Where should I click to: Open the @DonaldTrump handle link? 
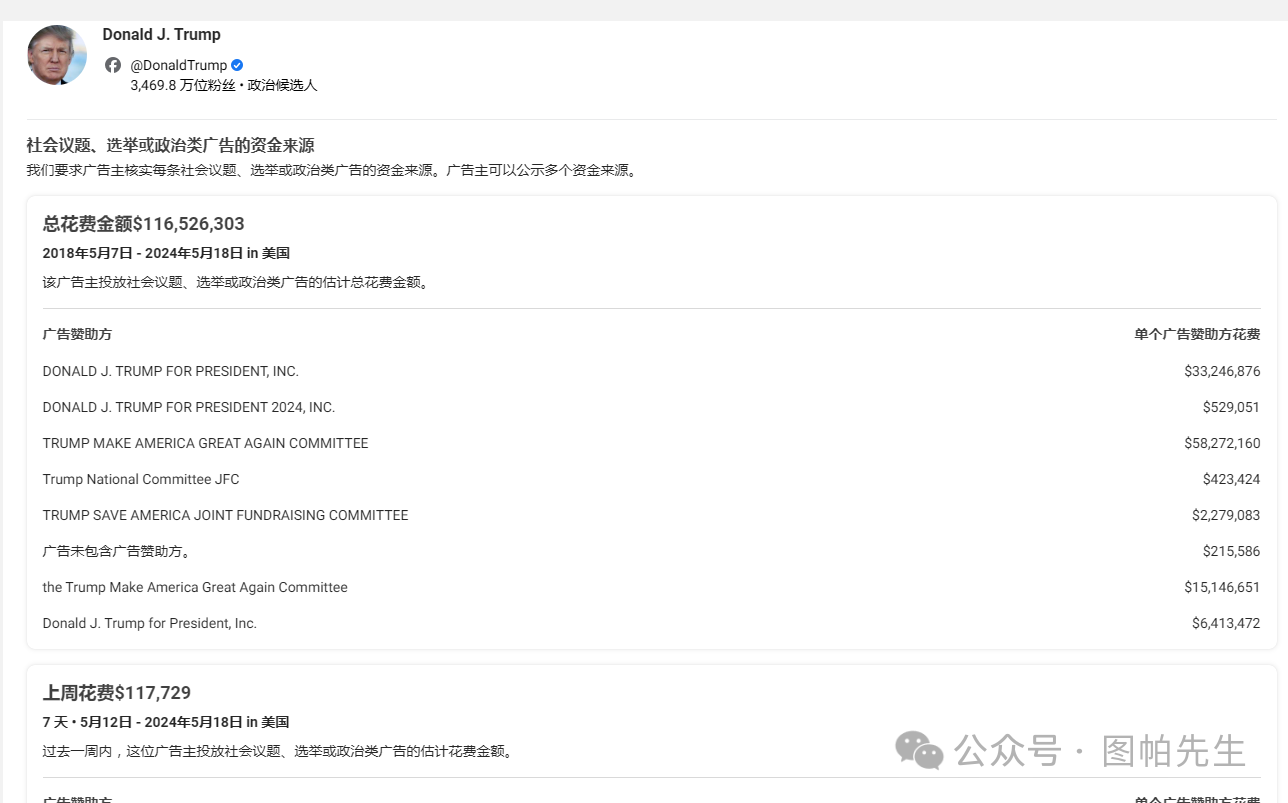pos(178,65)
